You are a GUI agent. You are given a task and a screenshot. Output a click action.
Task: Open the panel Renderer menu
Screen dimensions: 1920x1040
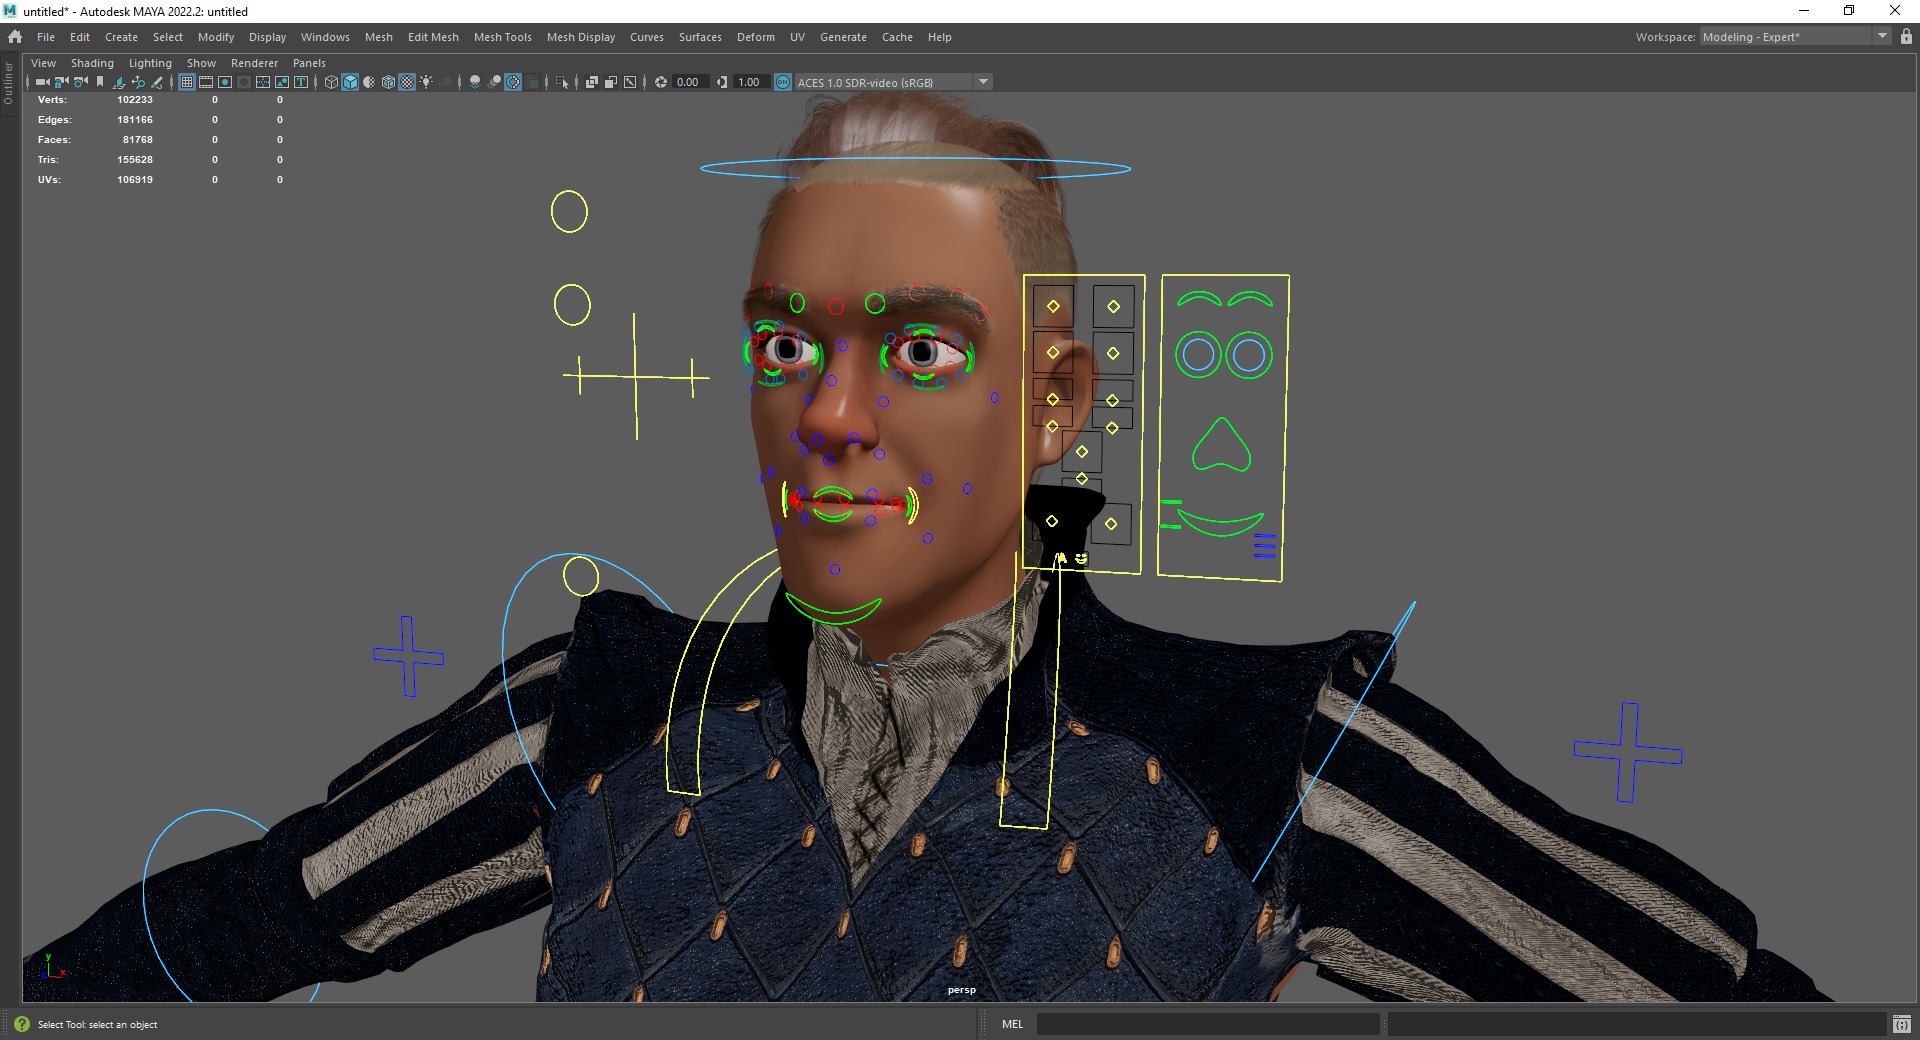254,63
